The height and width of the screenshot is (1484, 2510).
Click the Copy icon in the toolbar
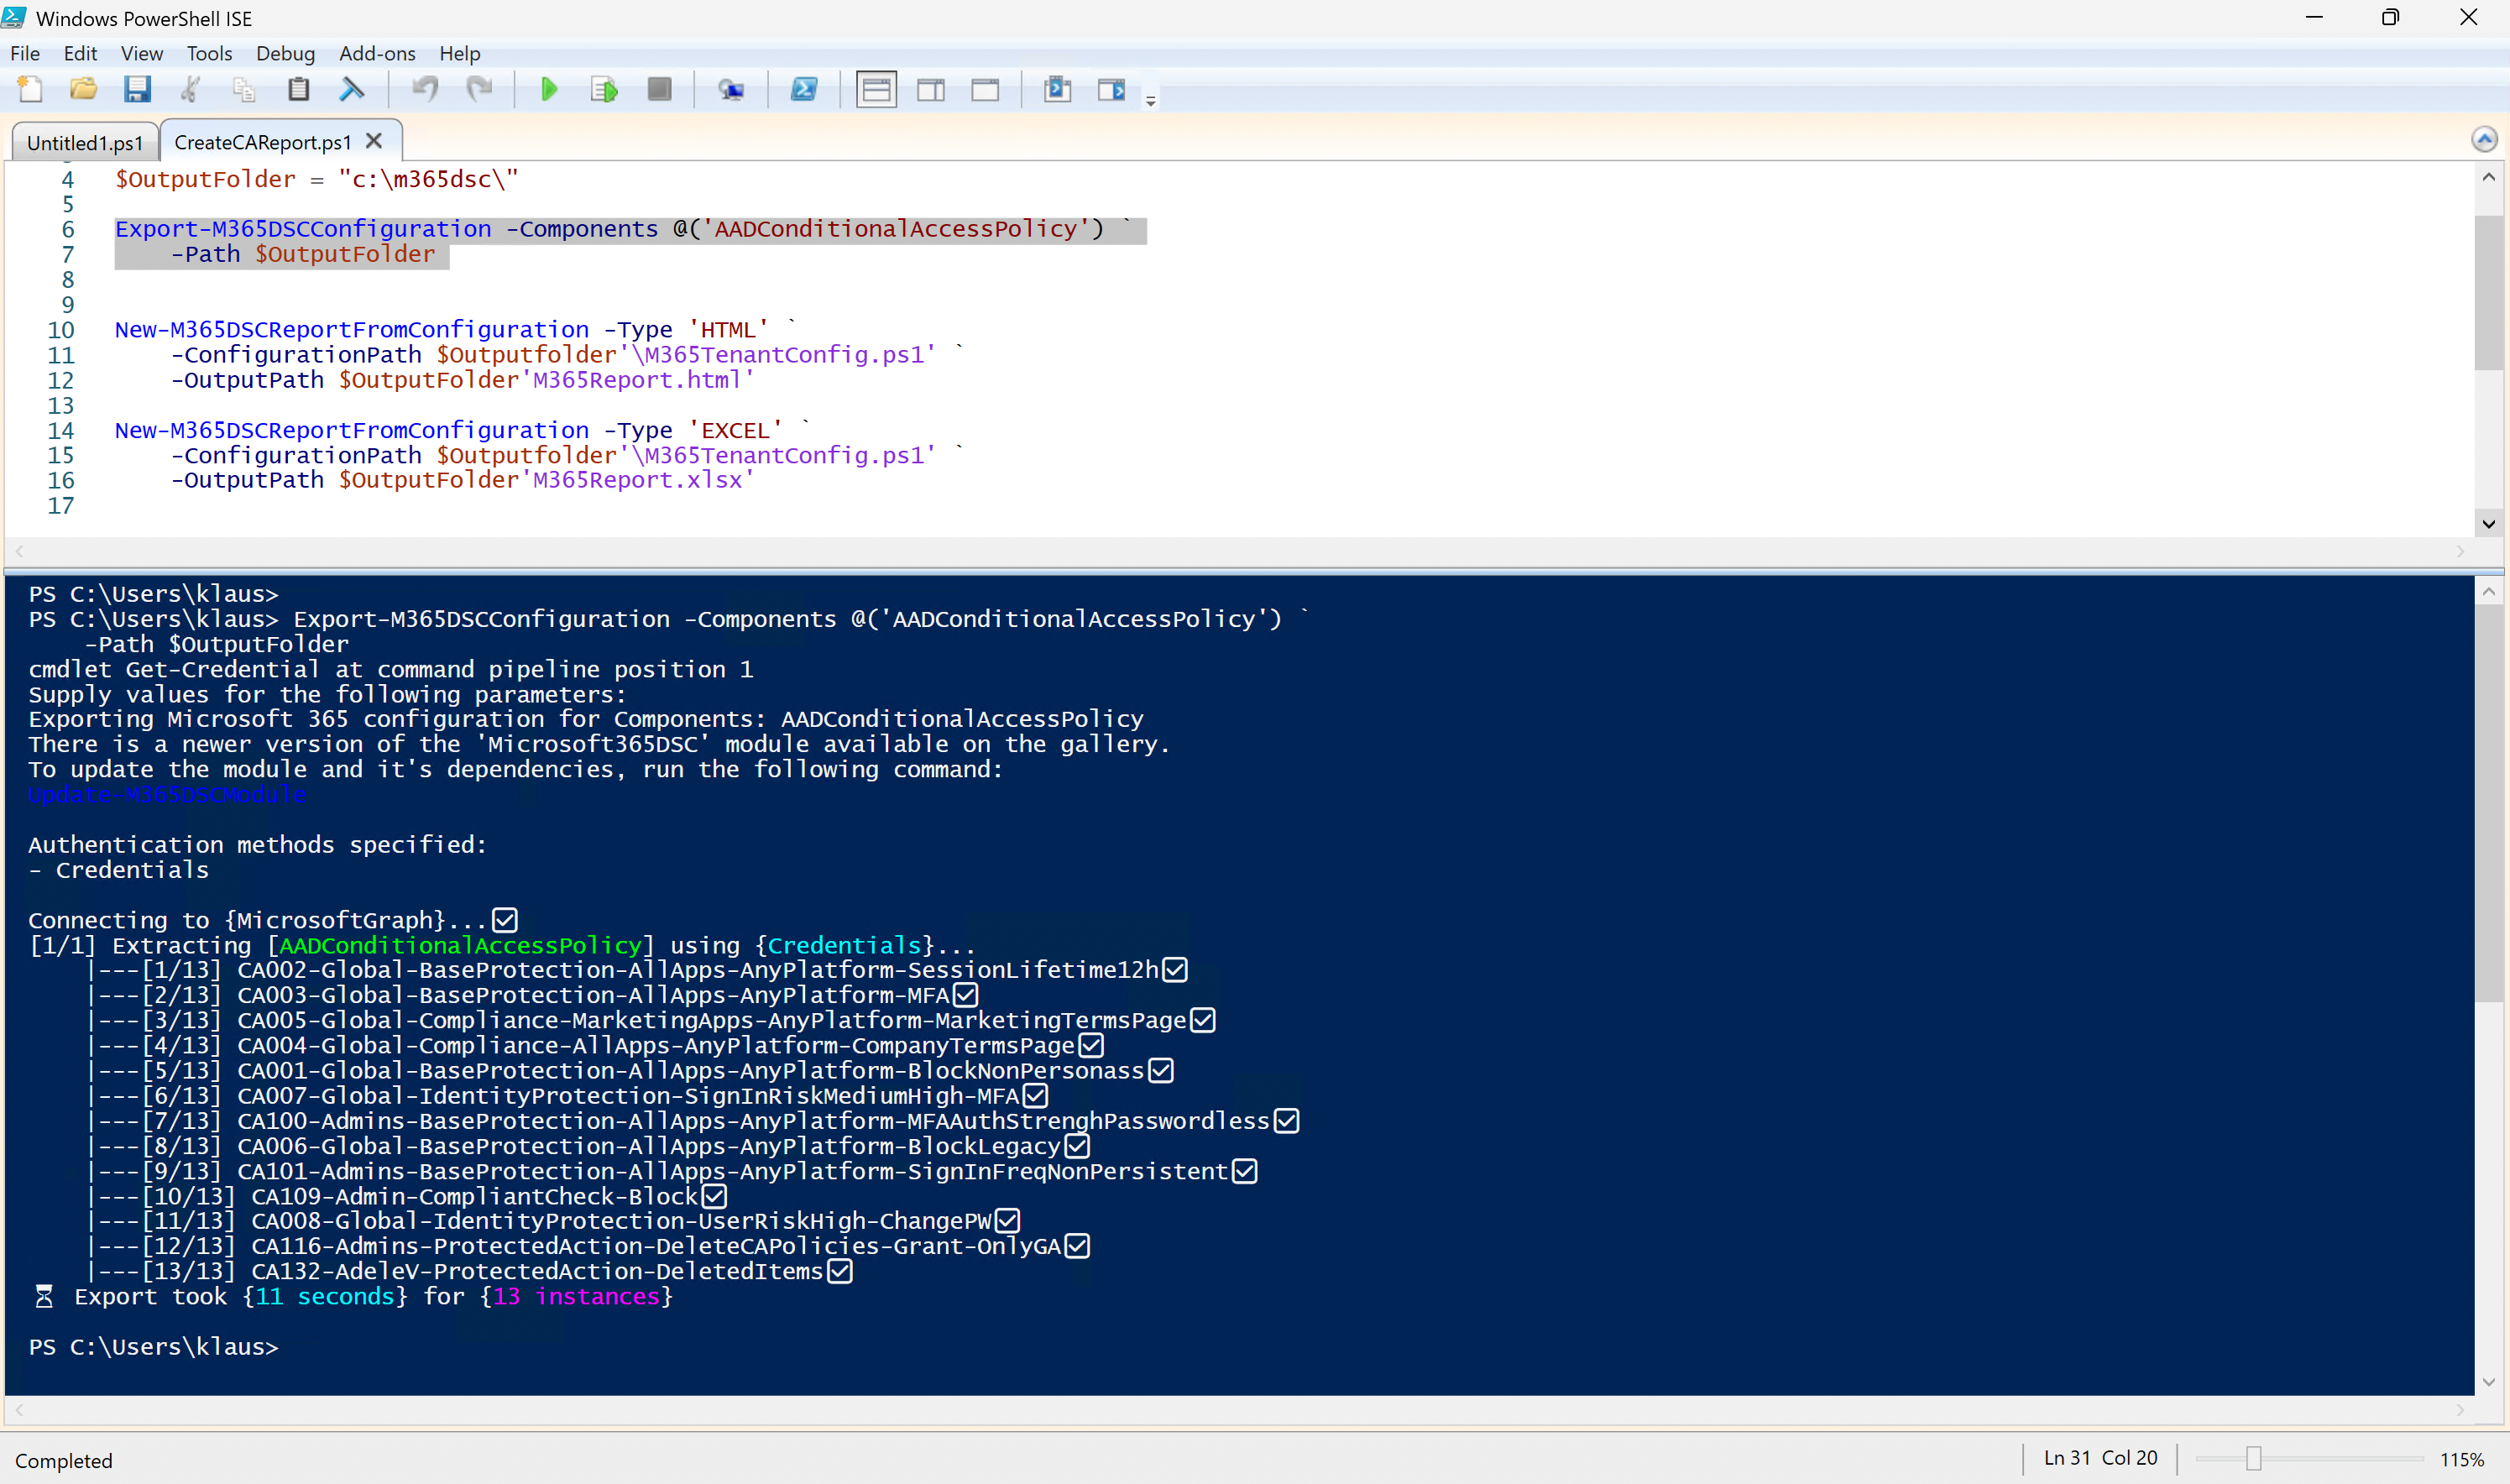(244, 90)
